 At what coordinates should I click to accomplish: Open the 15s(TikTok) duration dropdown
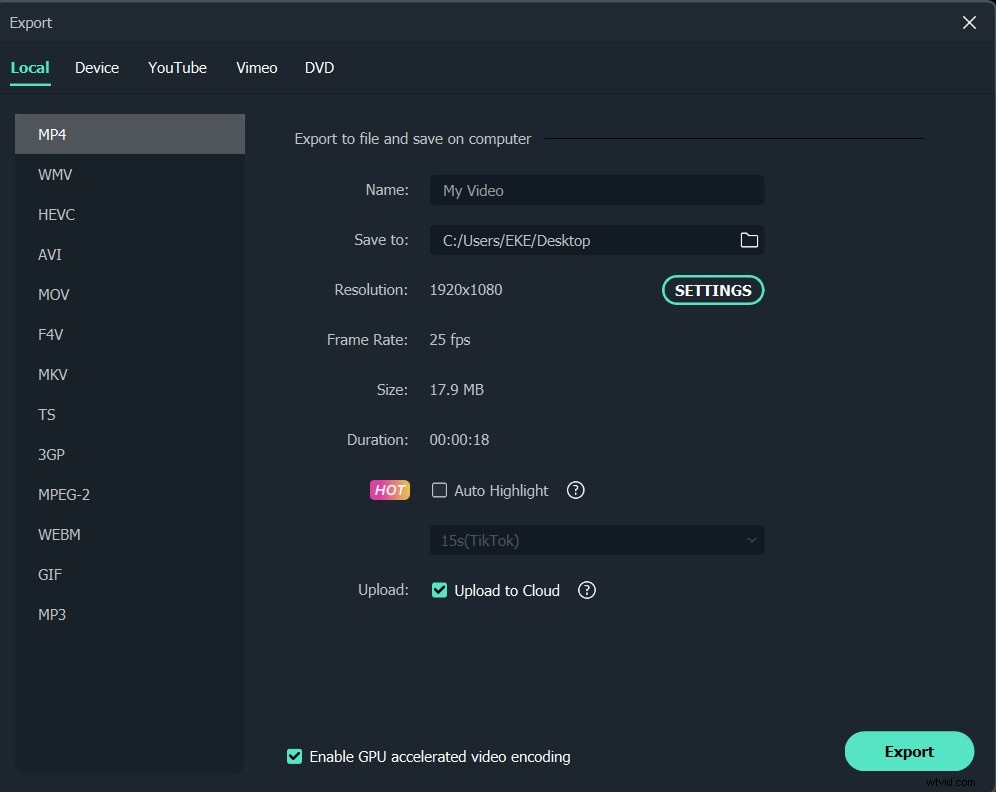[x=596, y=540]
